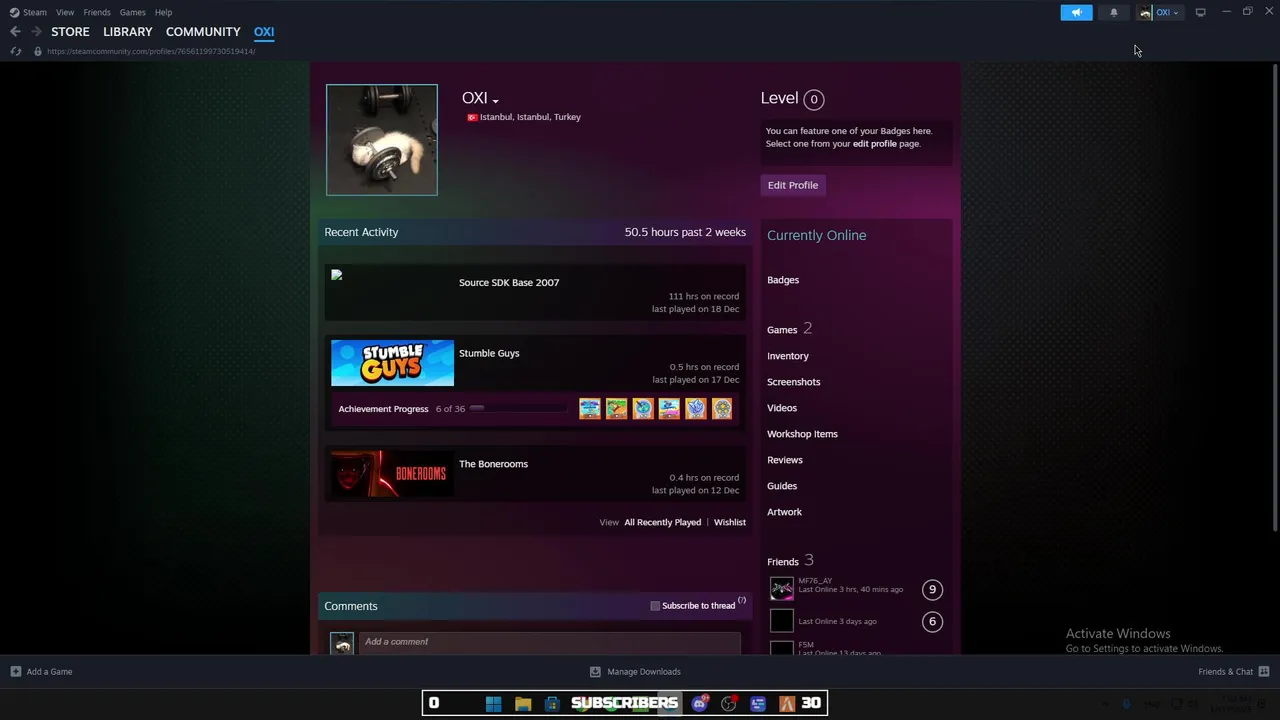
Task: Click the Level 0 badge circle
Action: 814,99
